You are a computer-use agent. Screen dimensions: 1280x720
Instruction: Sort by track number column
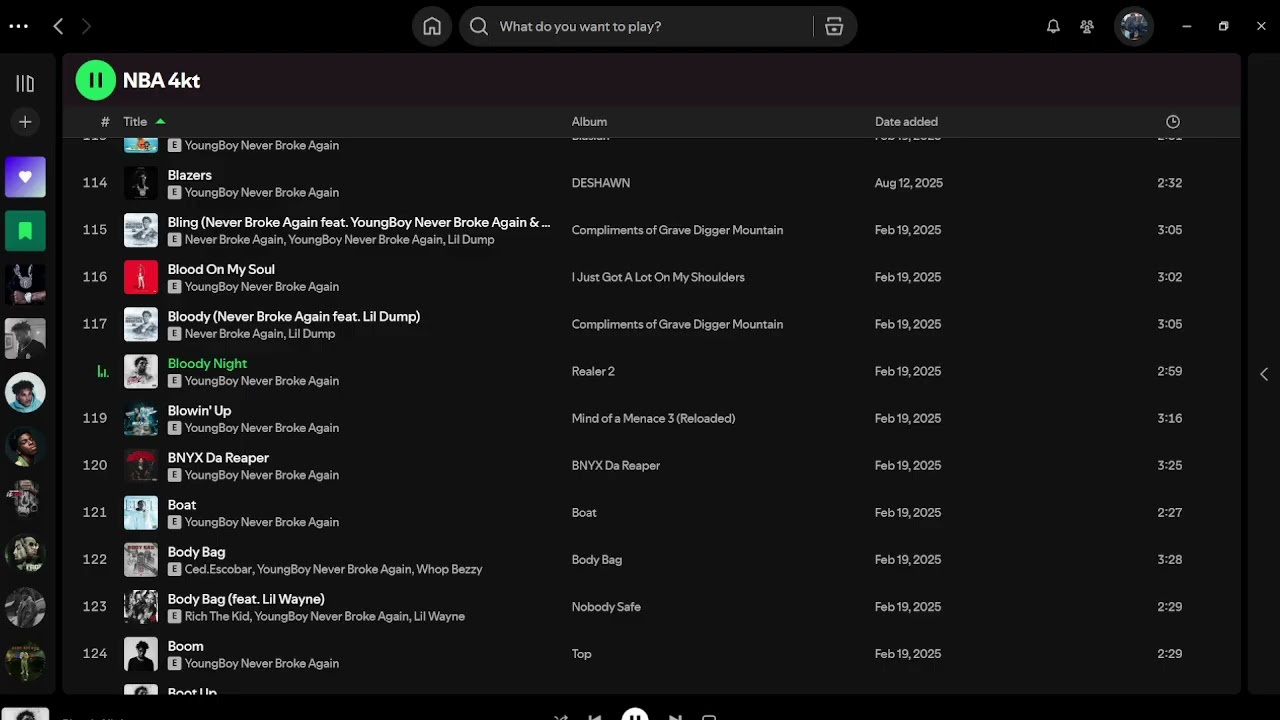click(105, 122)
